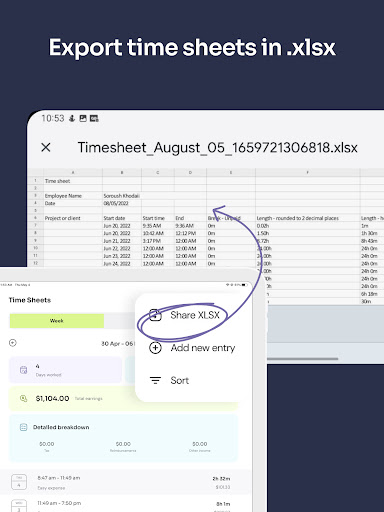Tap the date badge icon on 11:49 am entry
384x512 pixels.
coord(19,506)
